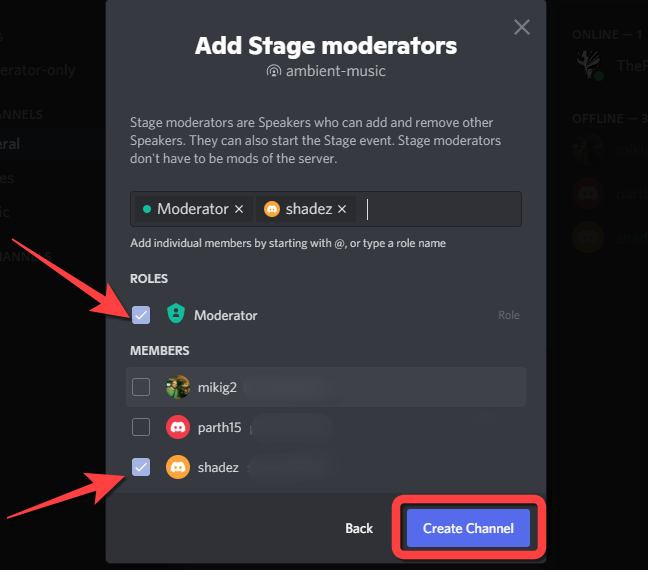Click the ONLINE member avatar in sidebar

coord(588,65)
